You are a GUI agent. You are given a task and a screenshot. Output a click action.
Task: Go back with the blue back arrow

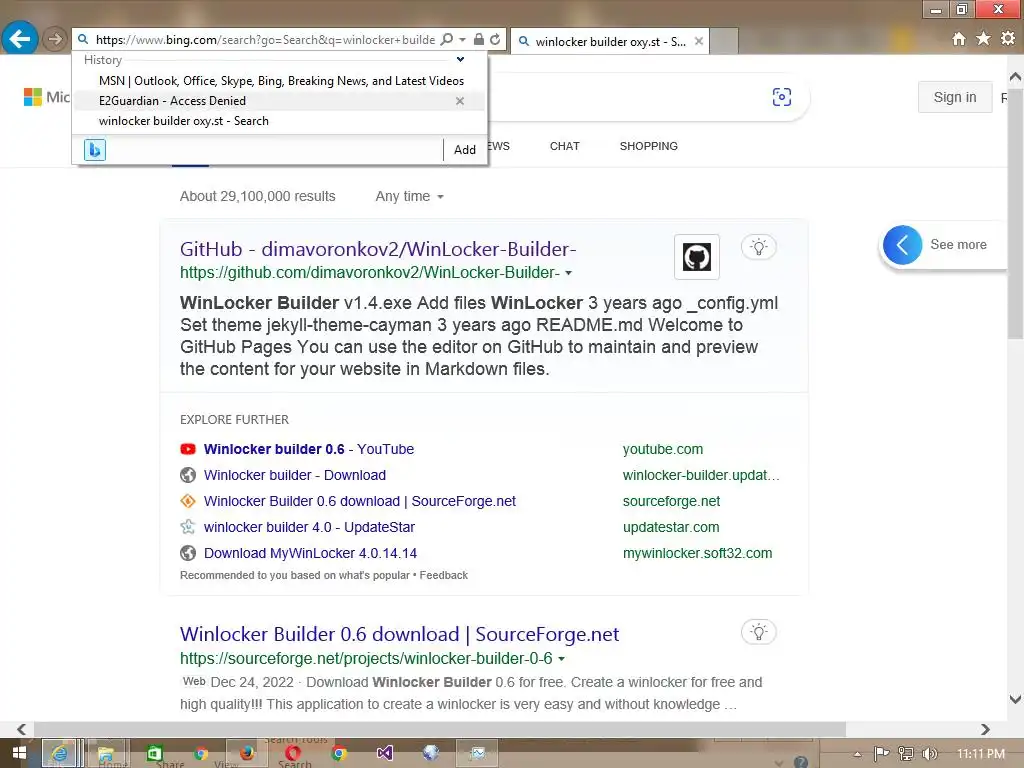[20, 39]
